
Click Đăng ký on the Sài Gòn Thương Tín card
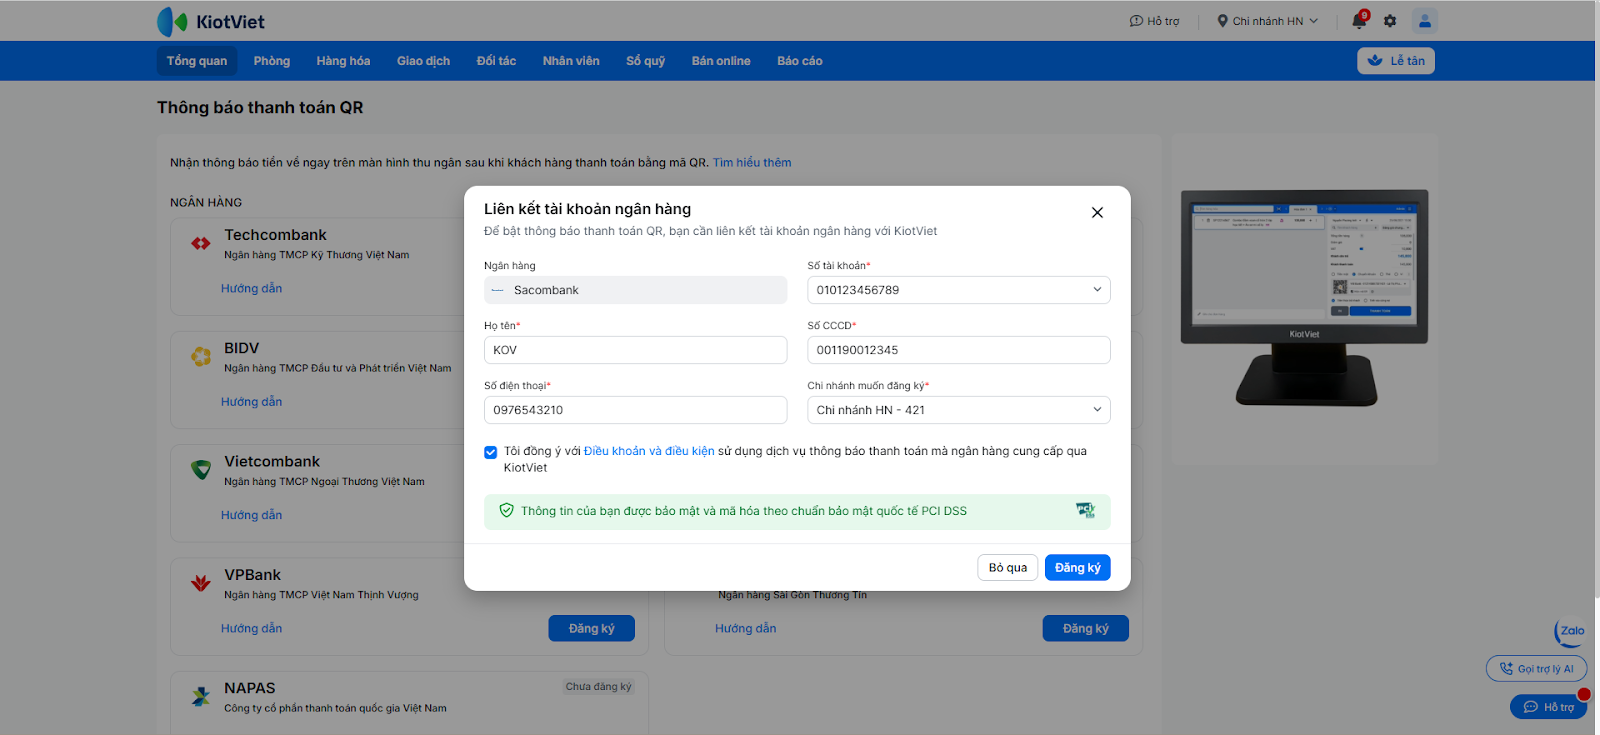(x=1086, y=628)
